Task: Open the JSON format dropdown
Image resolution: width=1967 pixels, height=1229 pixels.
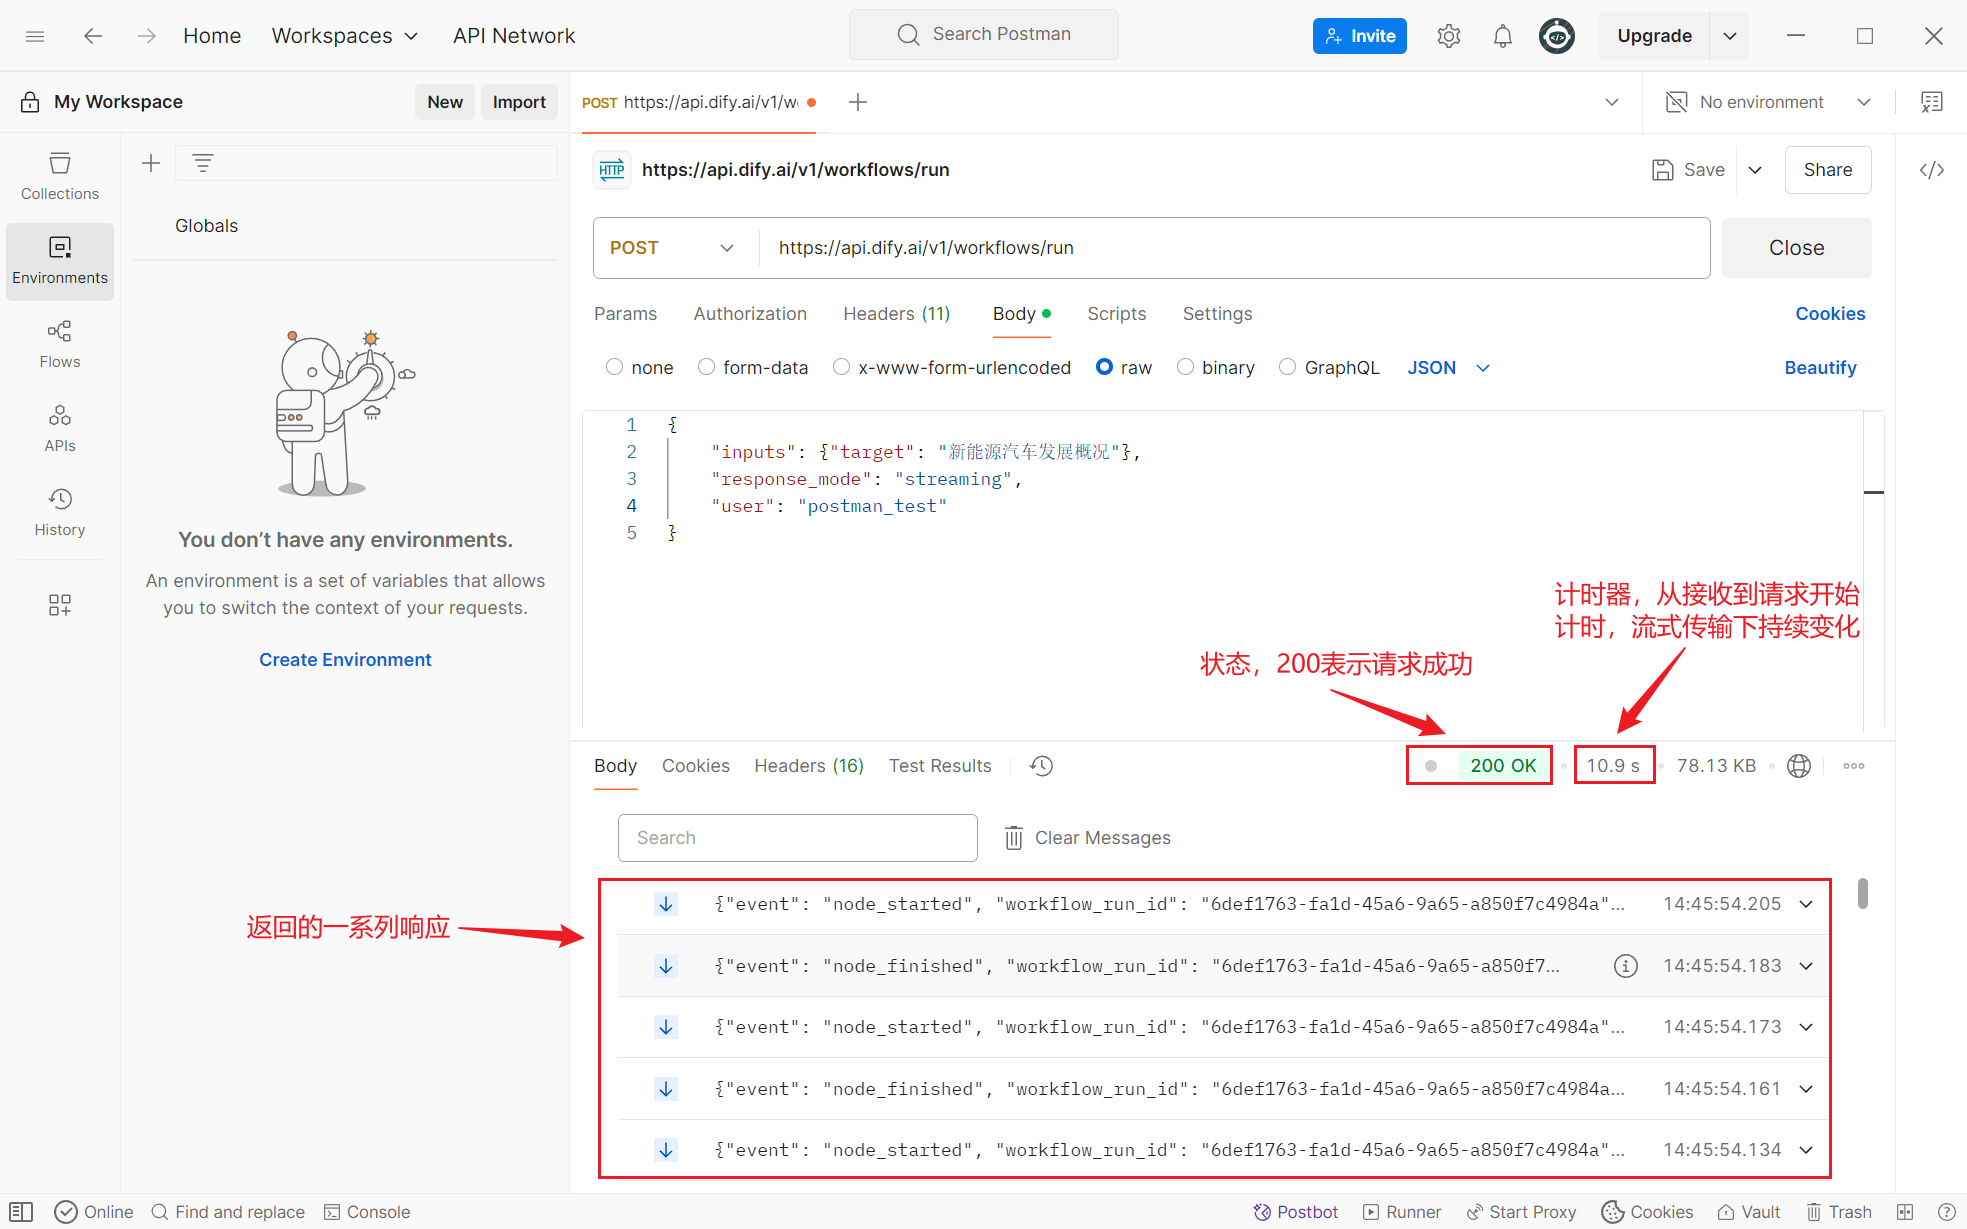Action: pyautogui.click(x=1449, y=368)
